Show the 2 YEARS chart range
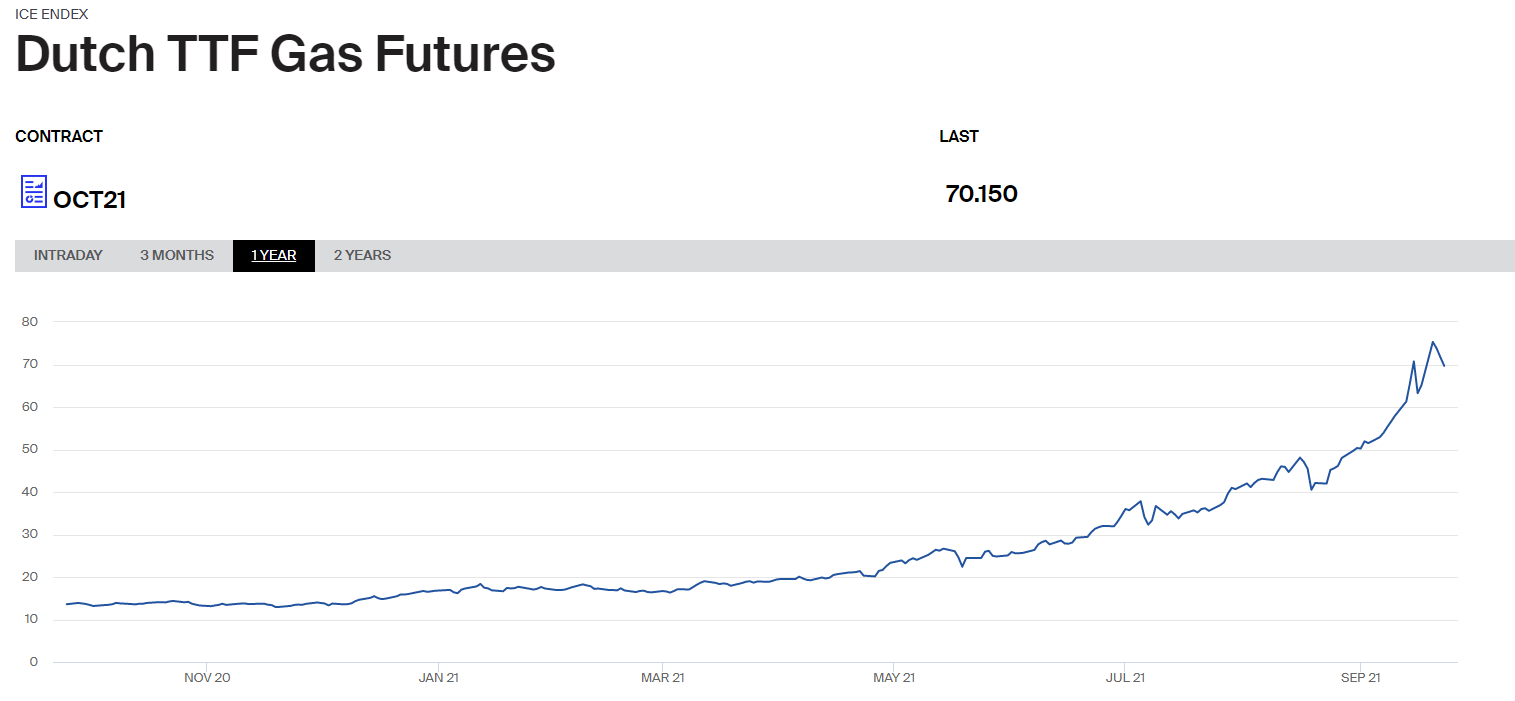This screenshot has height=701, width=1515. (x=362, y=256)
